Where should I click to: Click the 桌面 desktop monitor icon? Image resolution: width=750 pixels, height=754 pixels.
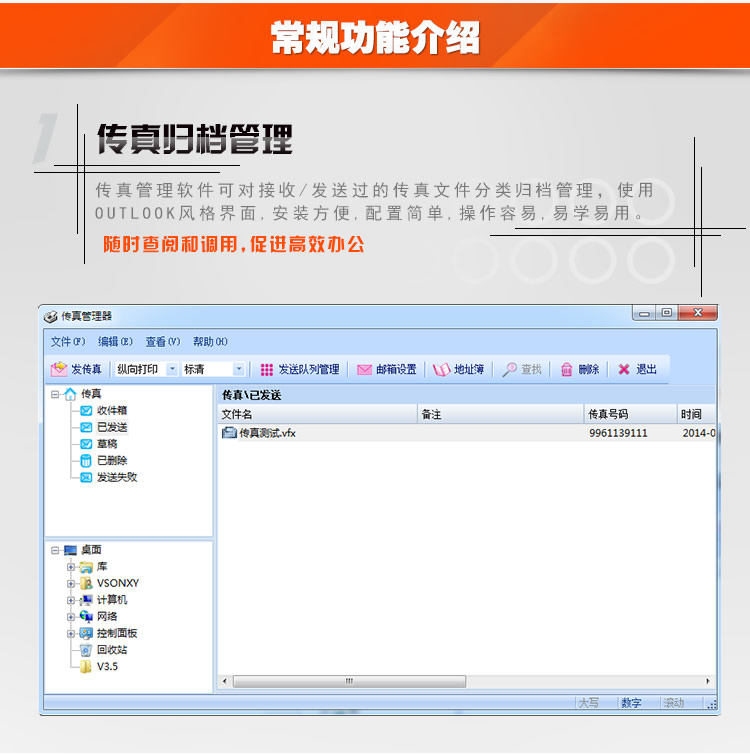(70, 550)
